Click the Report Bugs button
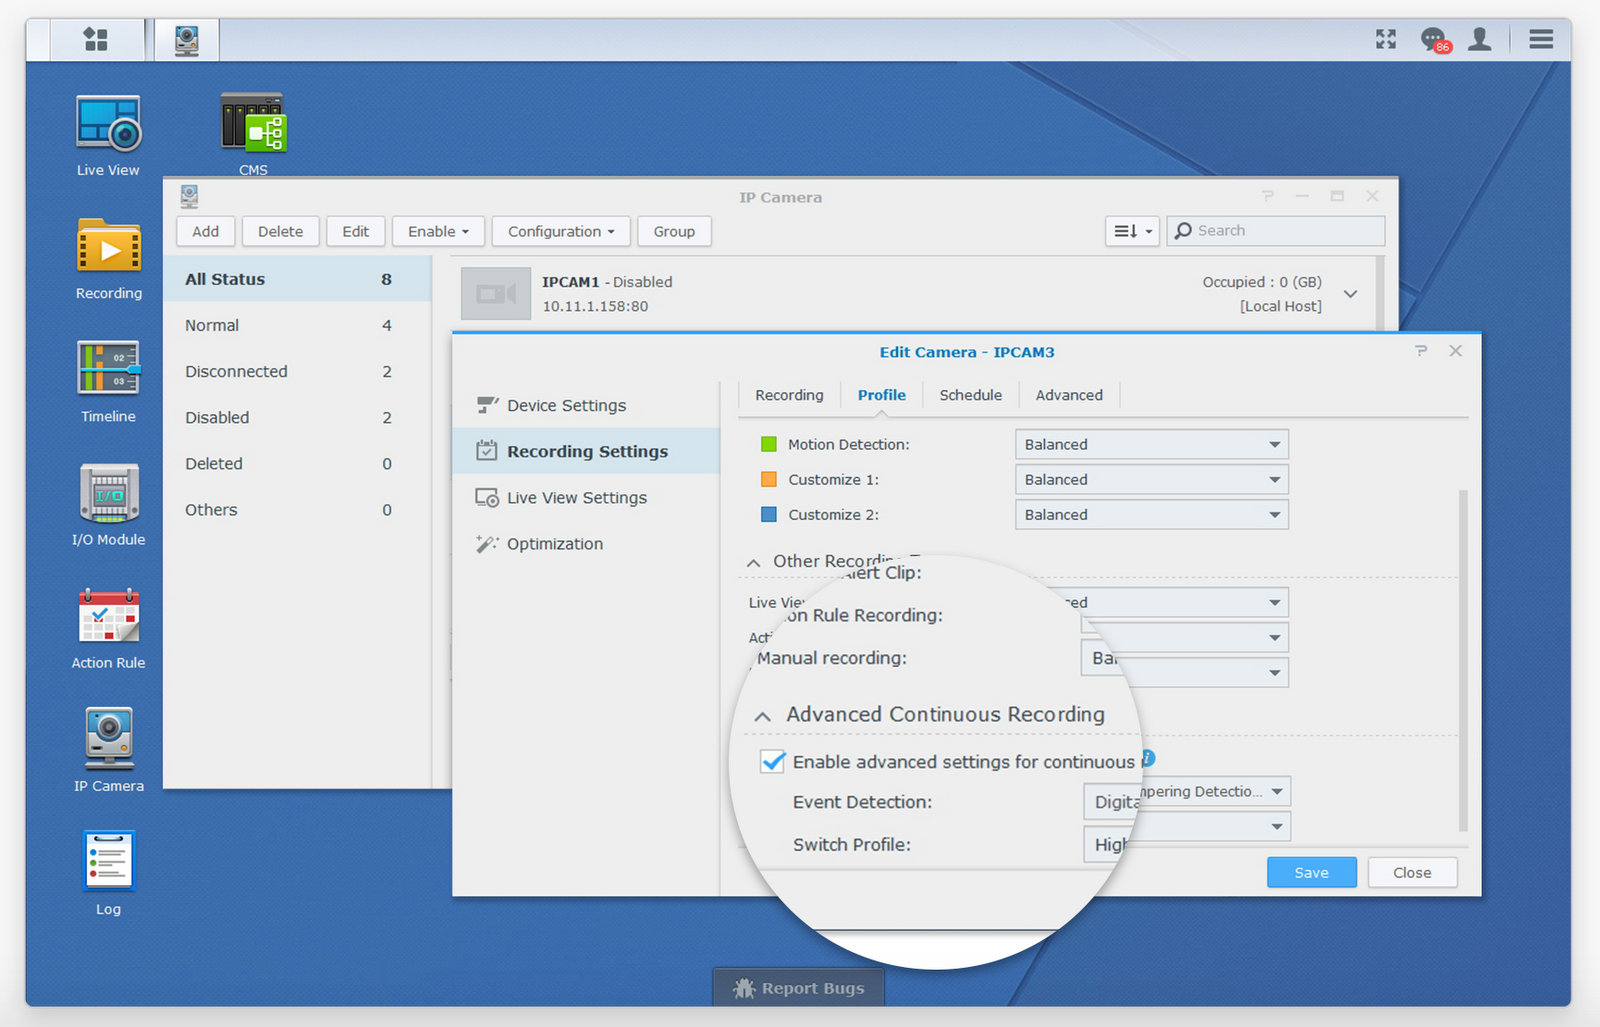Viewport: 1600px width, 1027px height. 798,988
